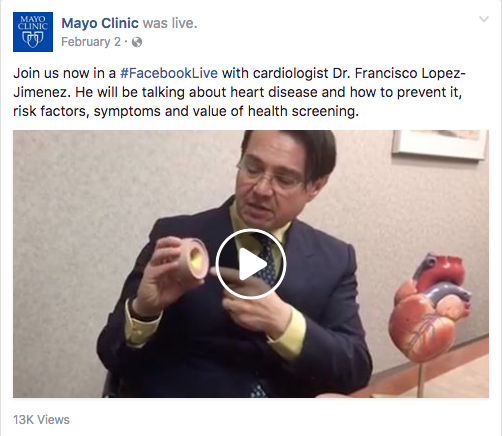Image resolution: width=502 pixels, height=436 pixels.
Task: Open the Mayo Clinic page name link
Action: tap(100, 23)
